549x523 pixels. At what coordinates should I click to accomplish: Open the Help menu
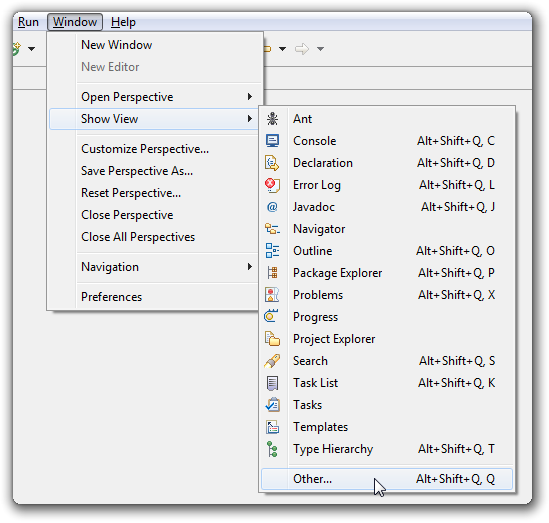[x=123, y=22]
